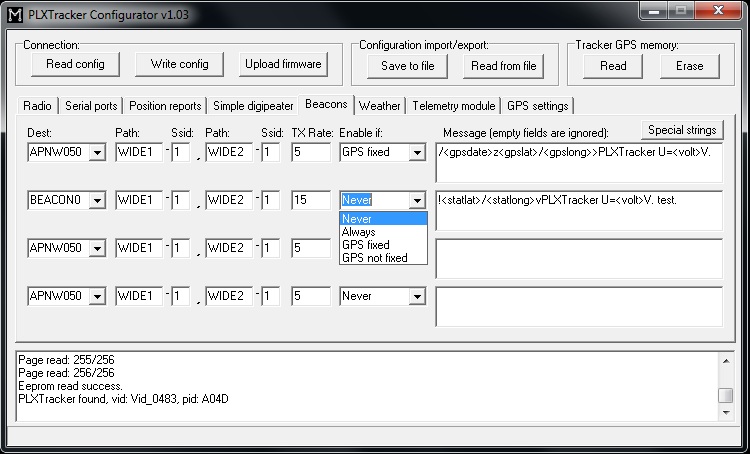Load configuration with Read from file
Screen dimensions: 750x454
[504, 66]
